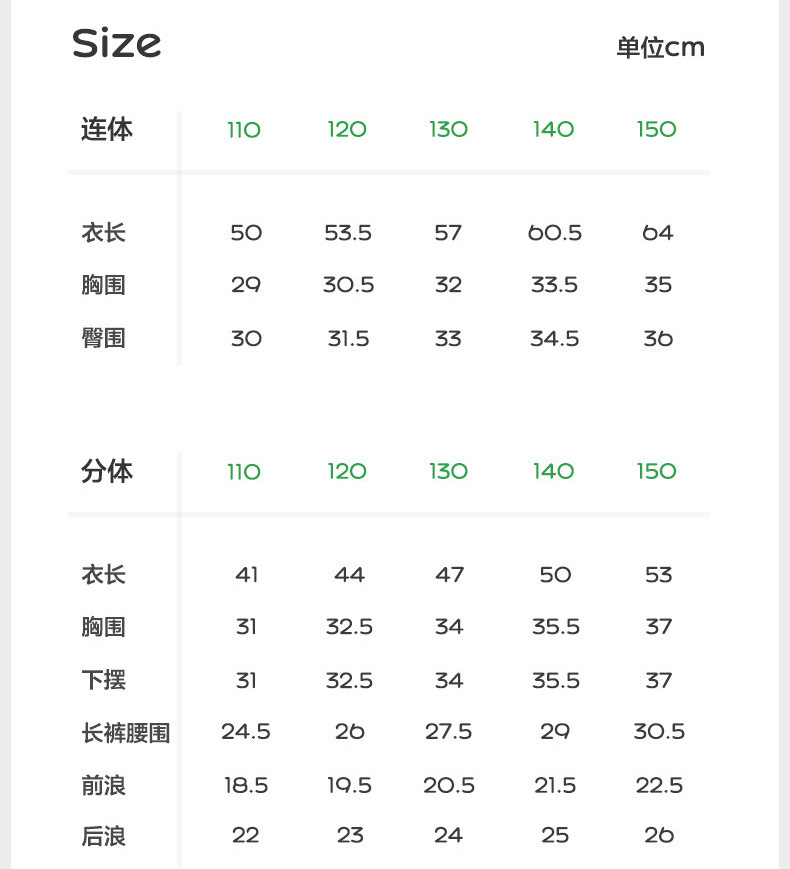790x869 pixels.
Task: Select the 24.5 长裤腰围 value
Action: click(x=246, y=732)
